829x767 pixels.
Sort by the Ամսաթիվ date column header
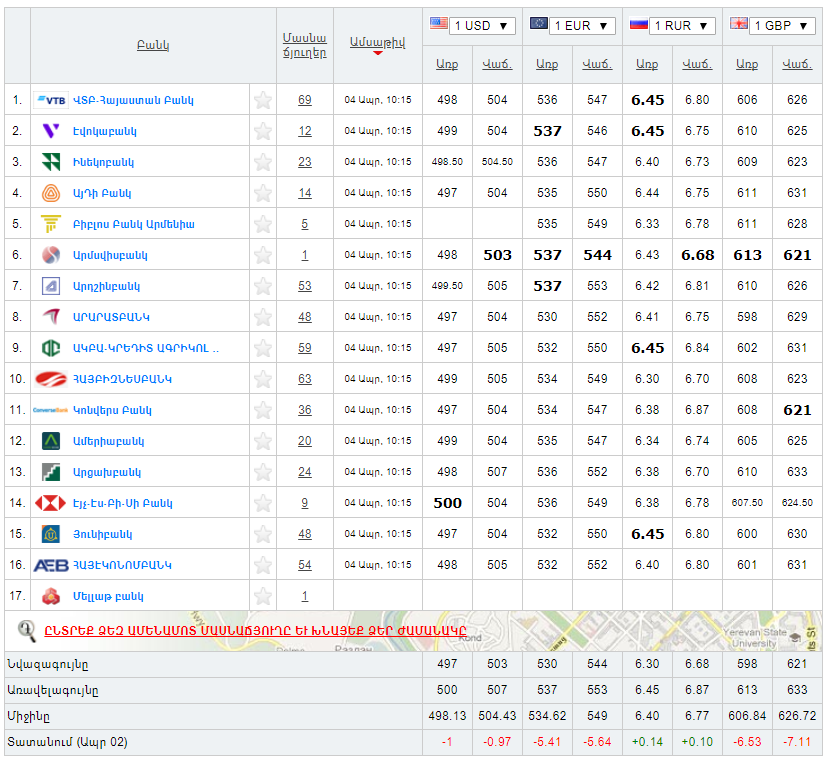(377, 43)
